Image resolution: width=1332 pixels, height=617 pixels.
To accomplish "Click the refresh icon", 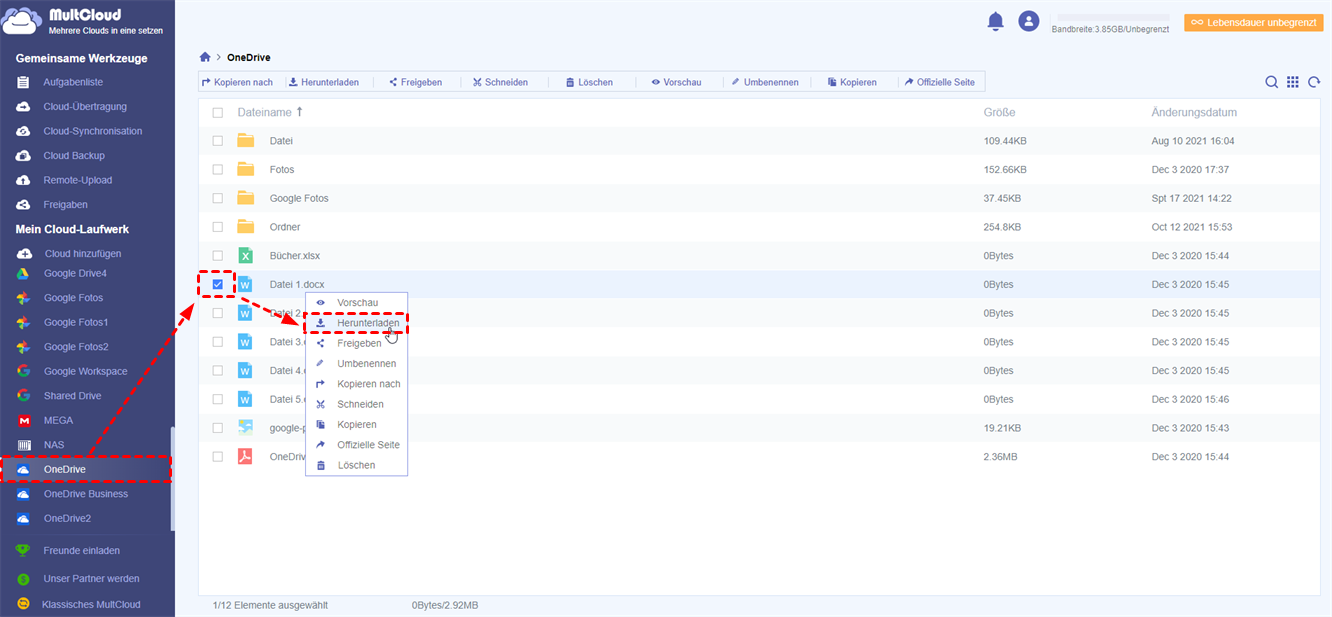I will coord(1314,82).
